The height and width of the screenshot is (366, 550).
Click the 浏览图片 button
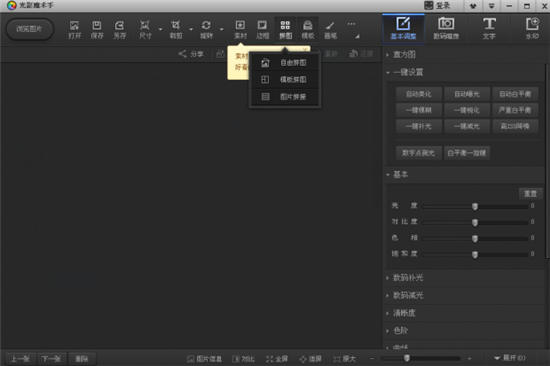point(30,29)
